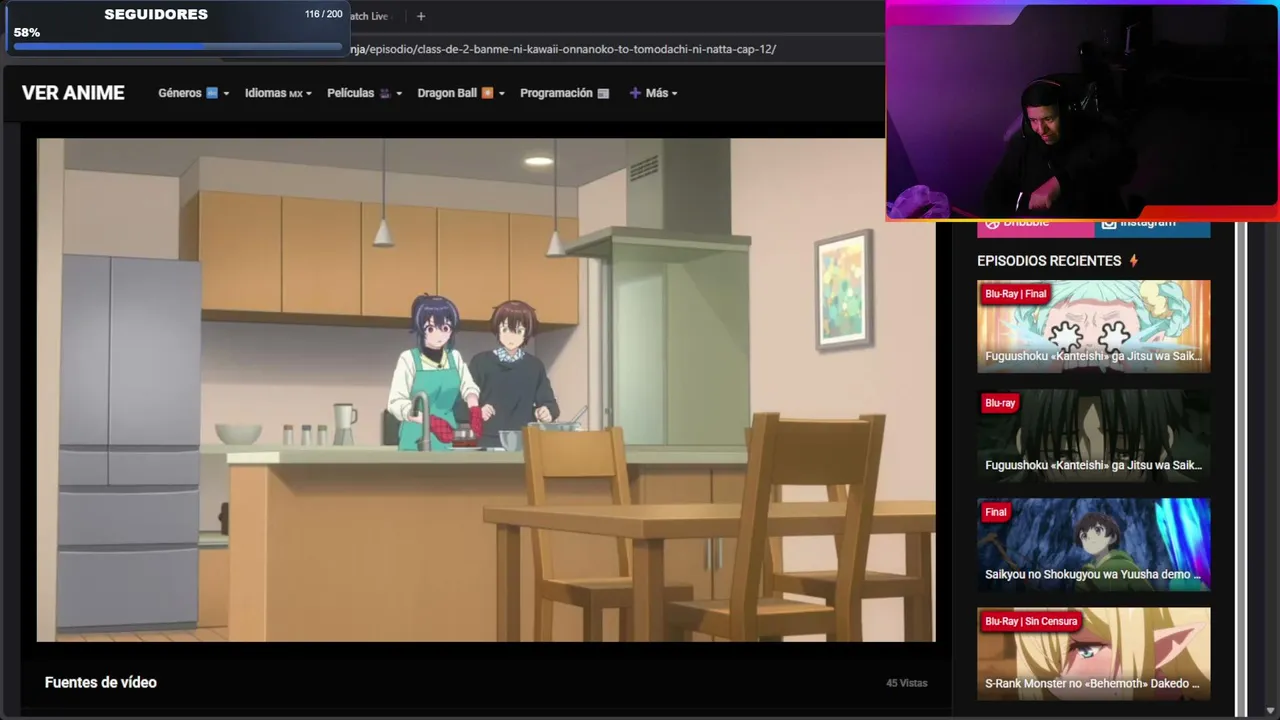Screen dimensions: 1280x720
Task: Expand the Dragon Ball dropdown arrow
Action: click(501, 94)
